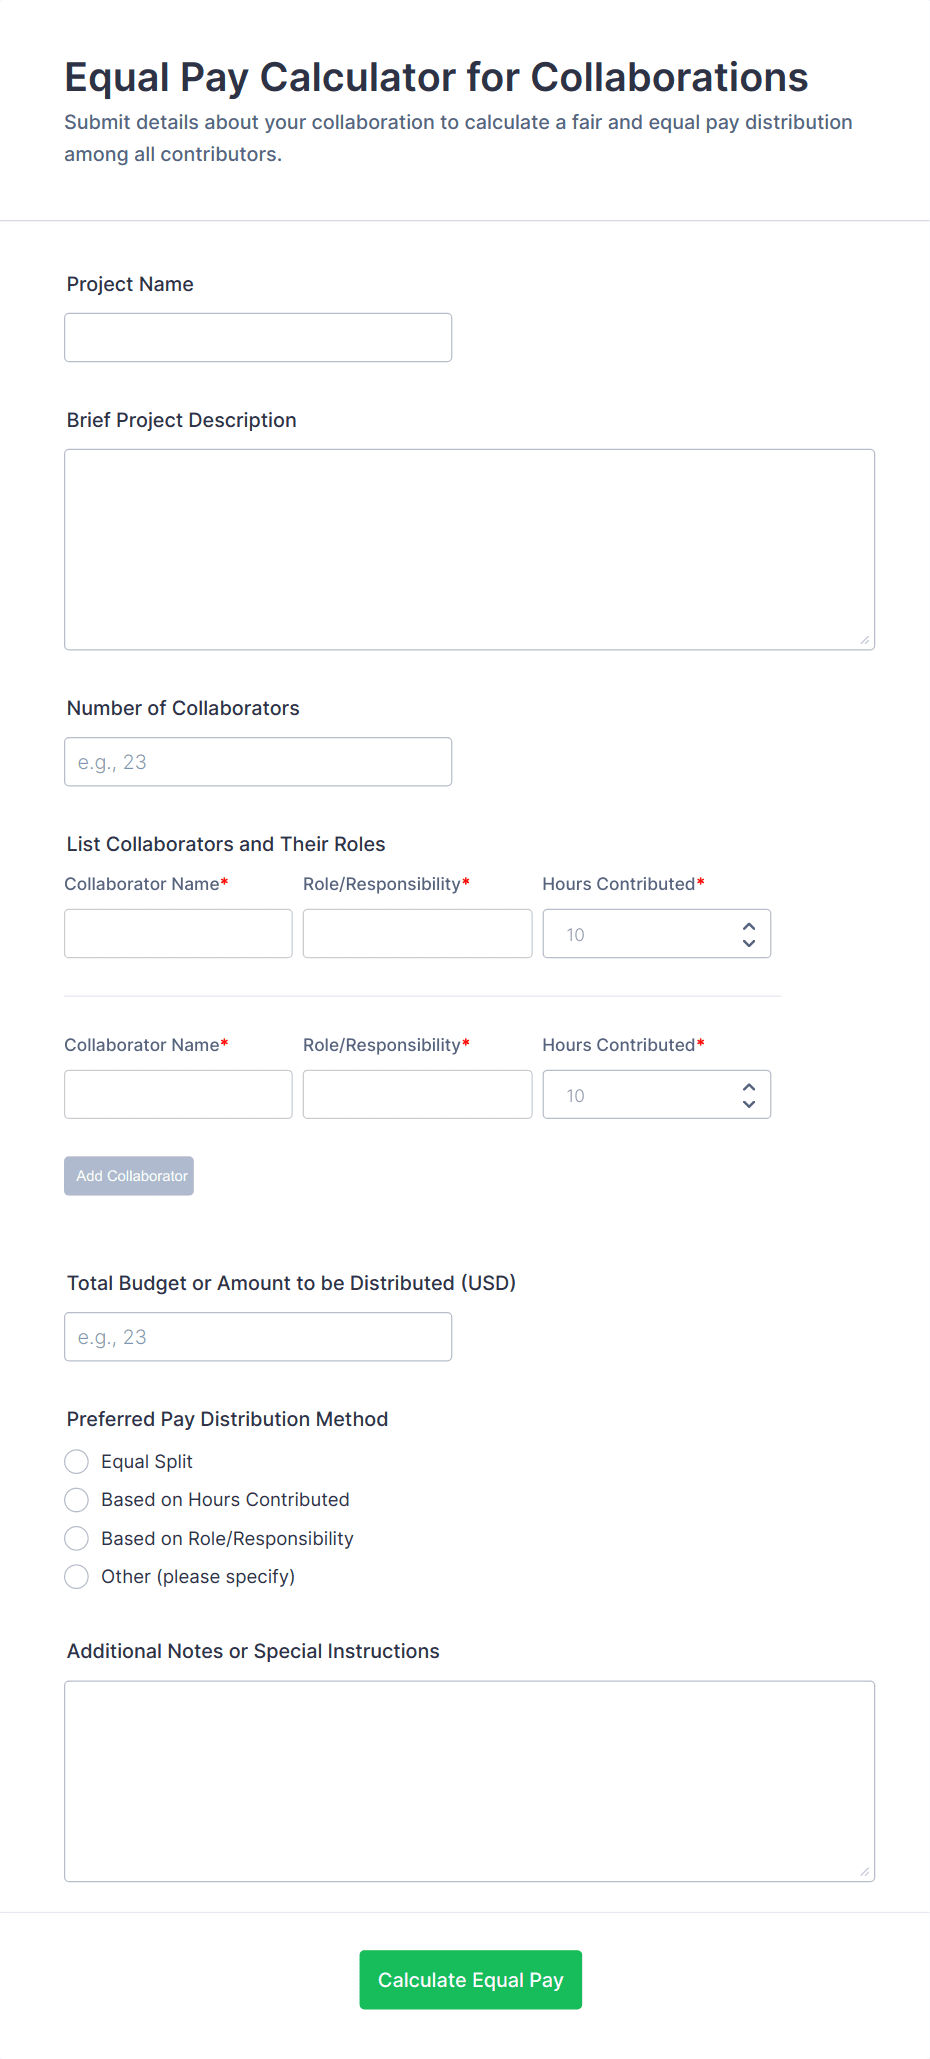Select Other (please specify) radio
The height and width of the screenshot is (2059, 930).
77,1577
